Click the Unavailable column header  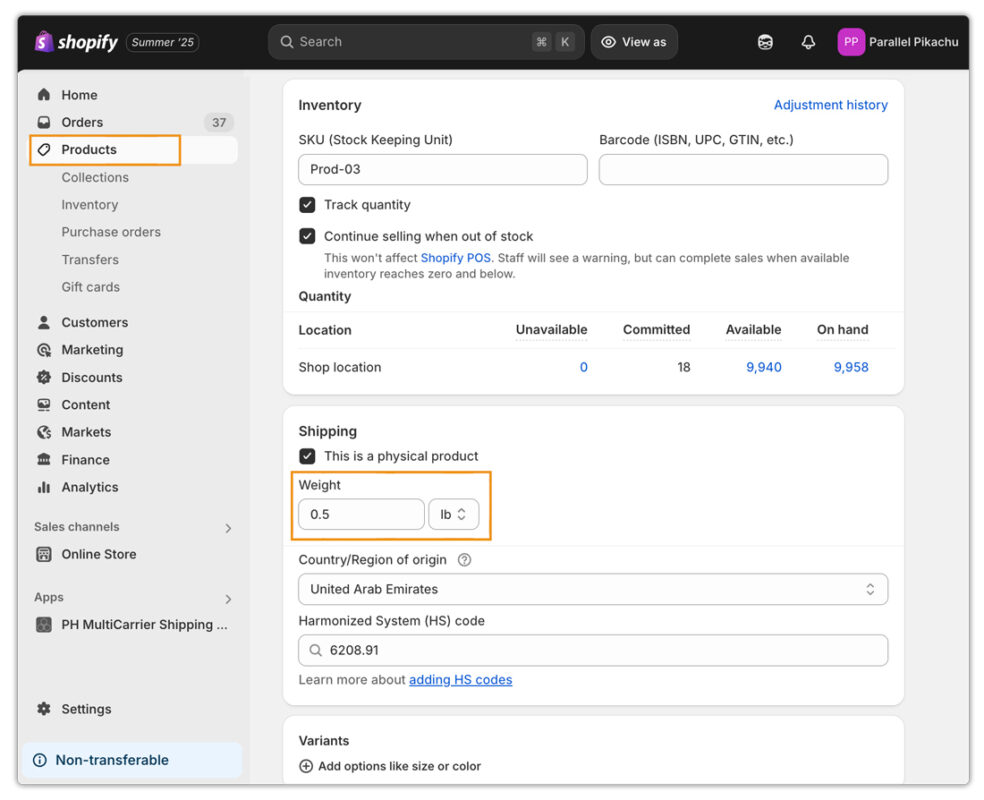coord(551,329)
